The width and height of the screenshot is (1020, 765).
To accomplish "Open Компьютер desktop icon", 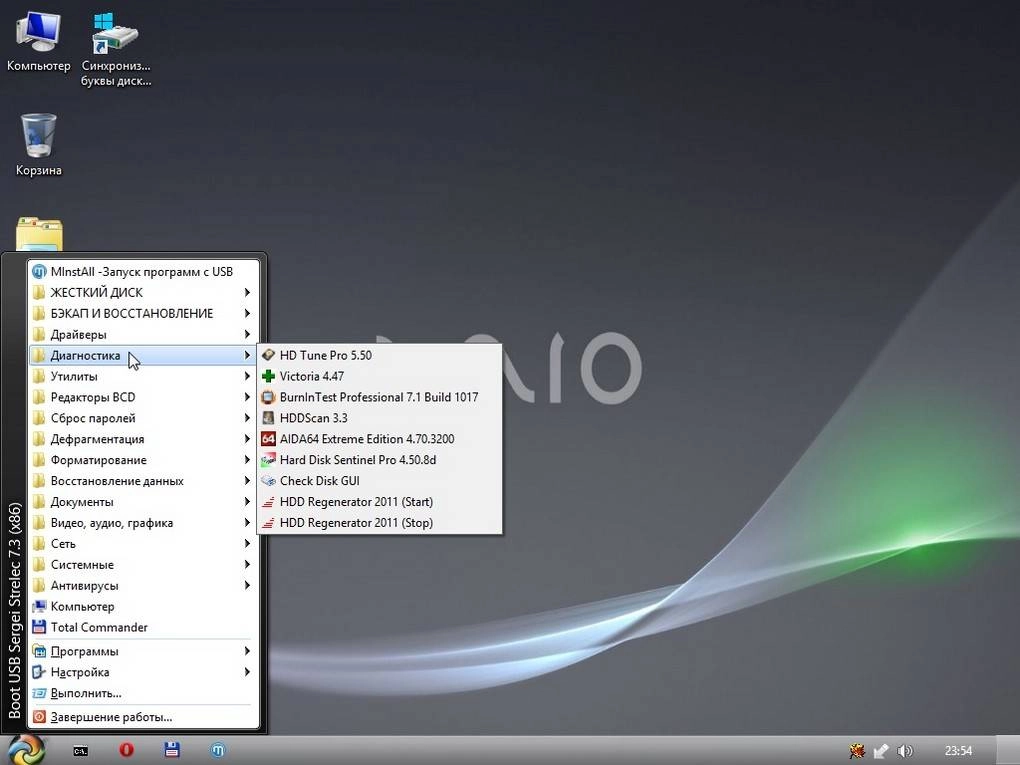I will (x=38, y=40).
